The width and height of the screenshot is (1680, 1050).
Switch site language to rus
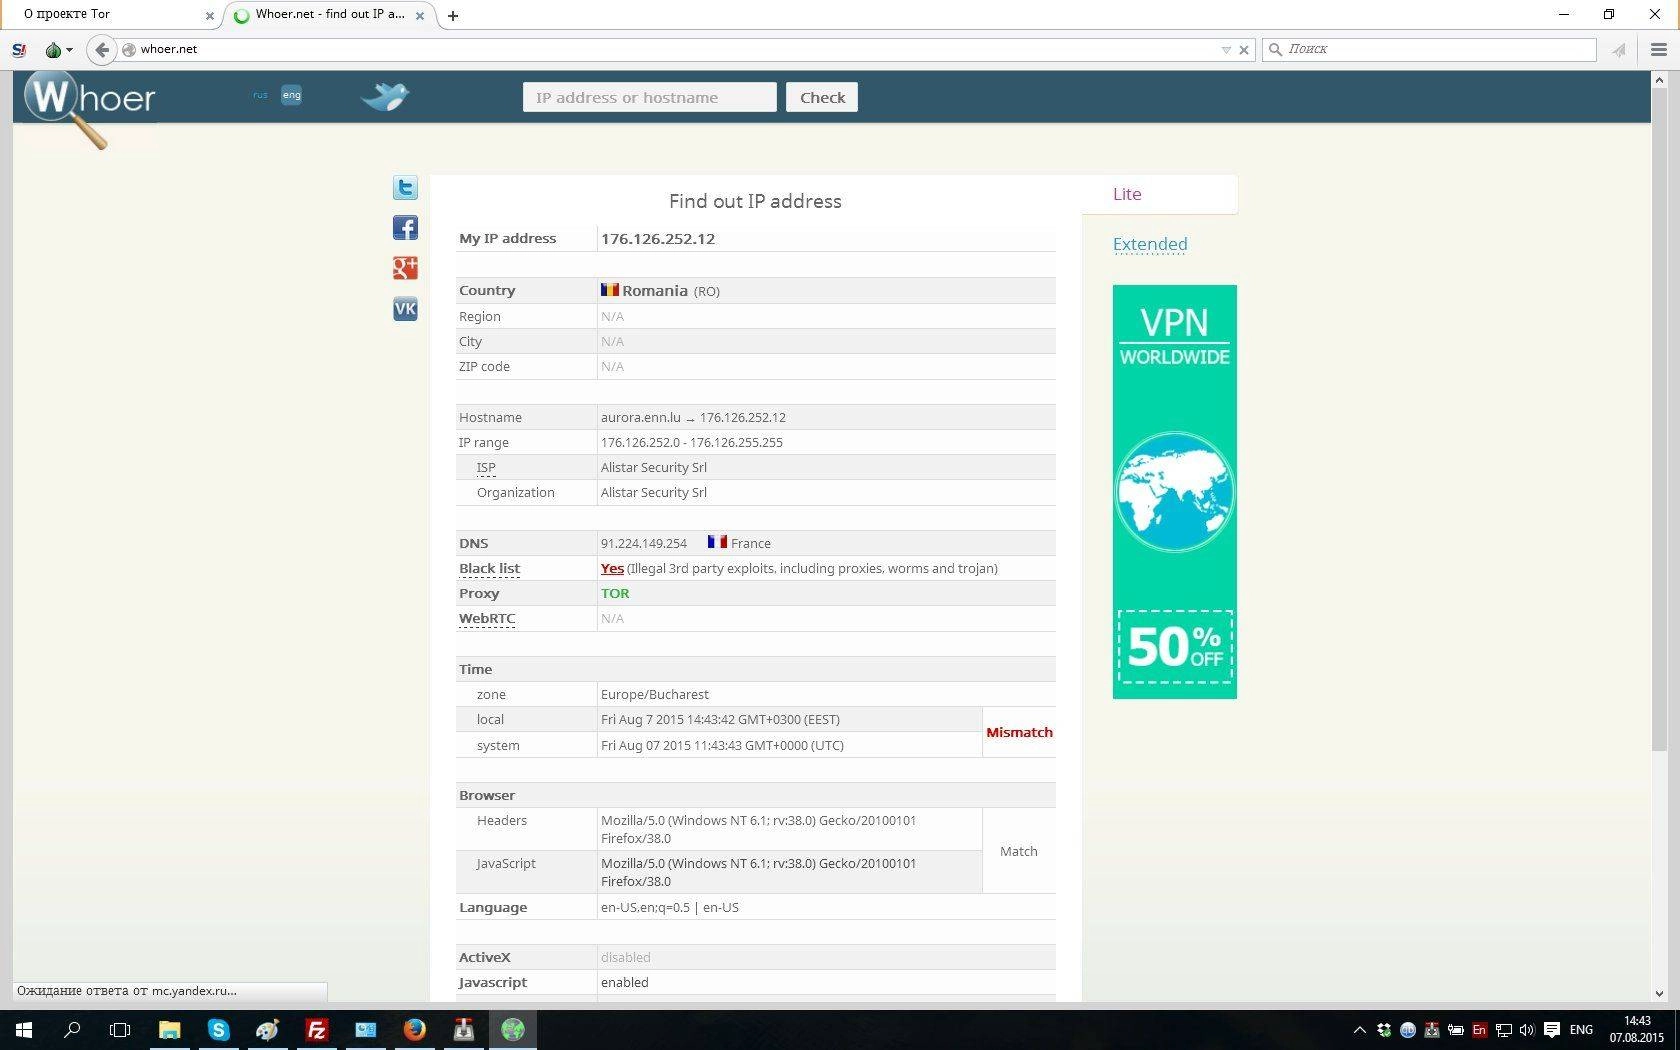click(260, 95)
